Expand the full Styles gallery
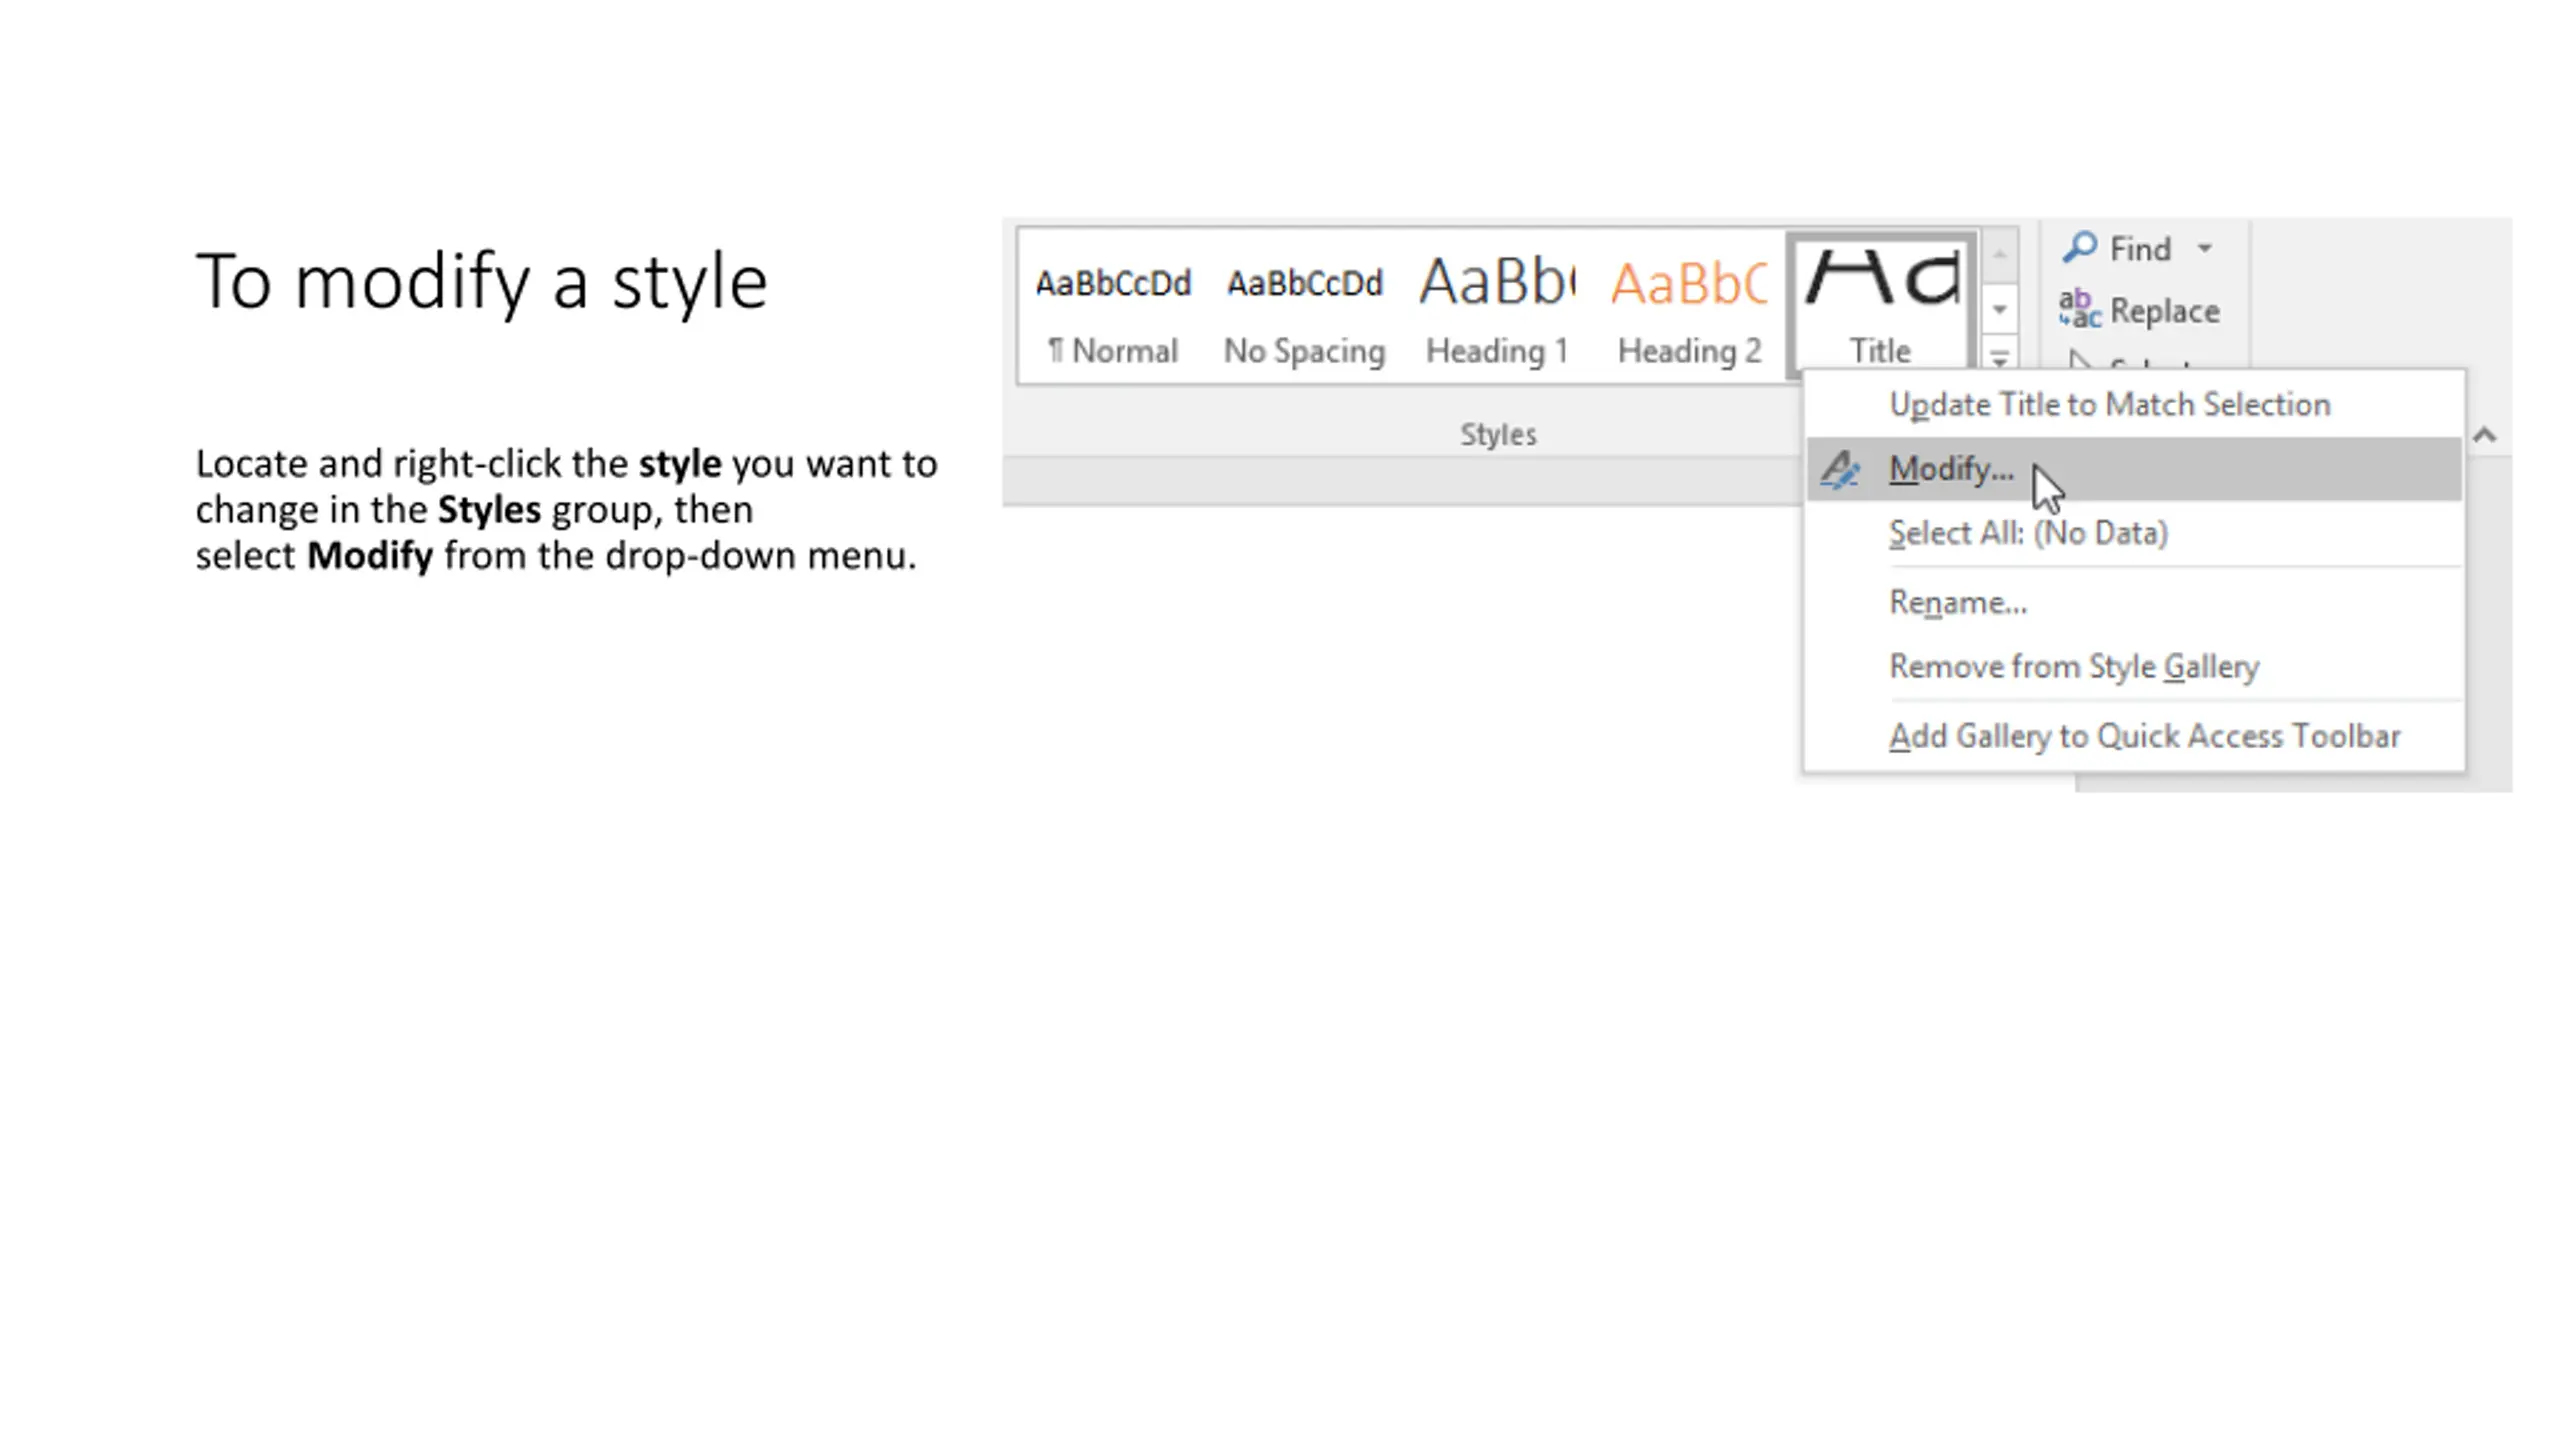Screen dimensions: 2560x1440 click(1999, 356)
